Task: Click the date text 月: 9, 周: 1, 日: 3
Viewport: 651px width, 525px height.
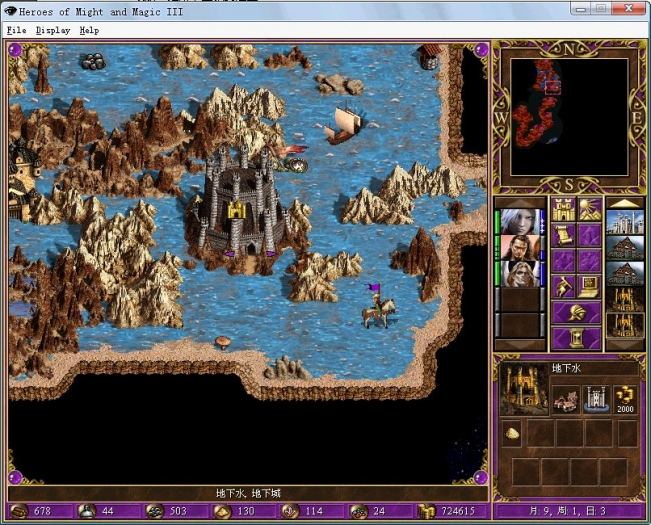Action: point(568,511)
